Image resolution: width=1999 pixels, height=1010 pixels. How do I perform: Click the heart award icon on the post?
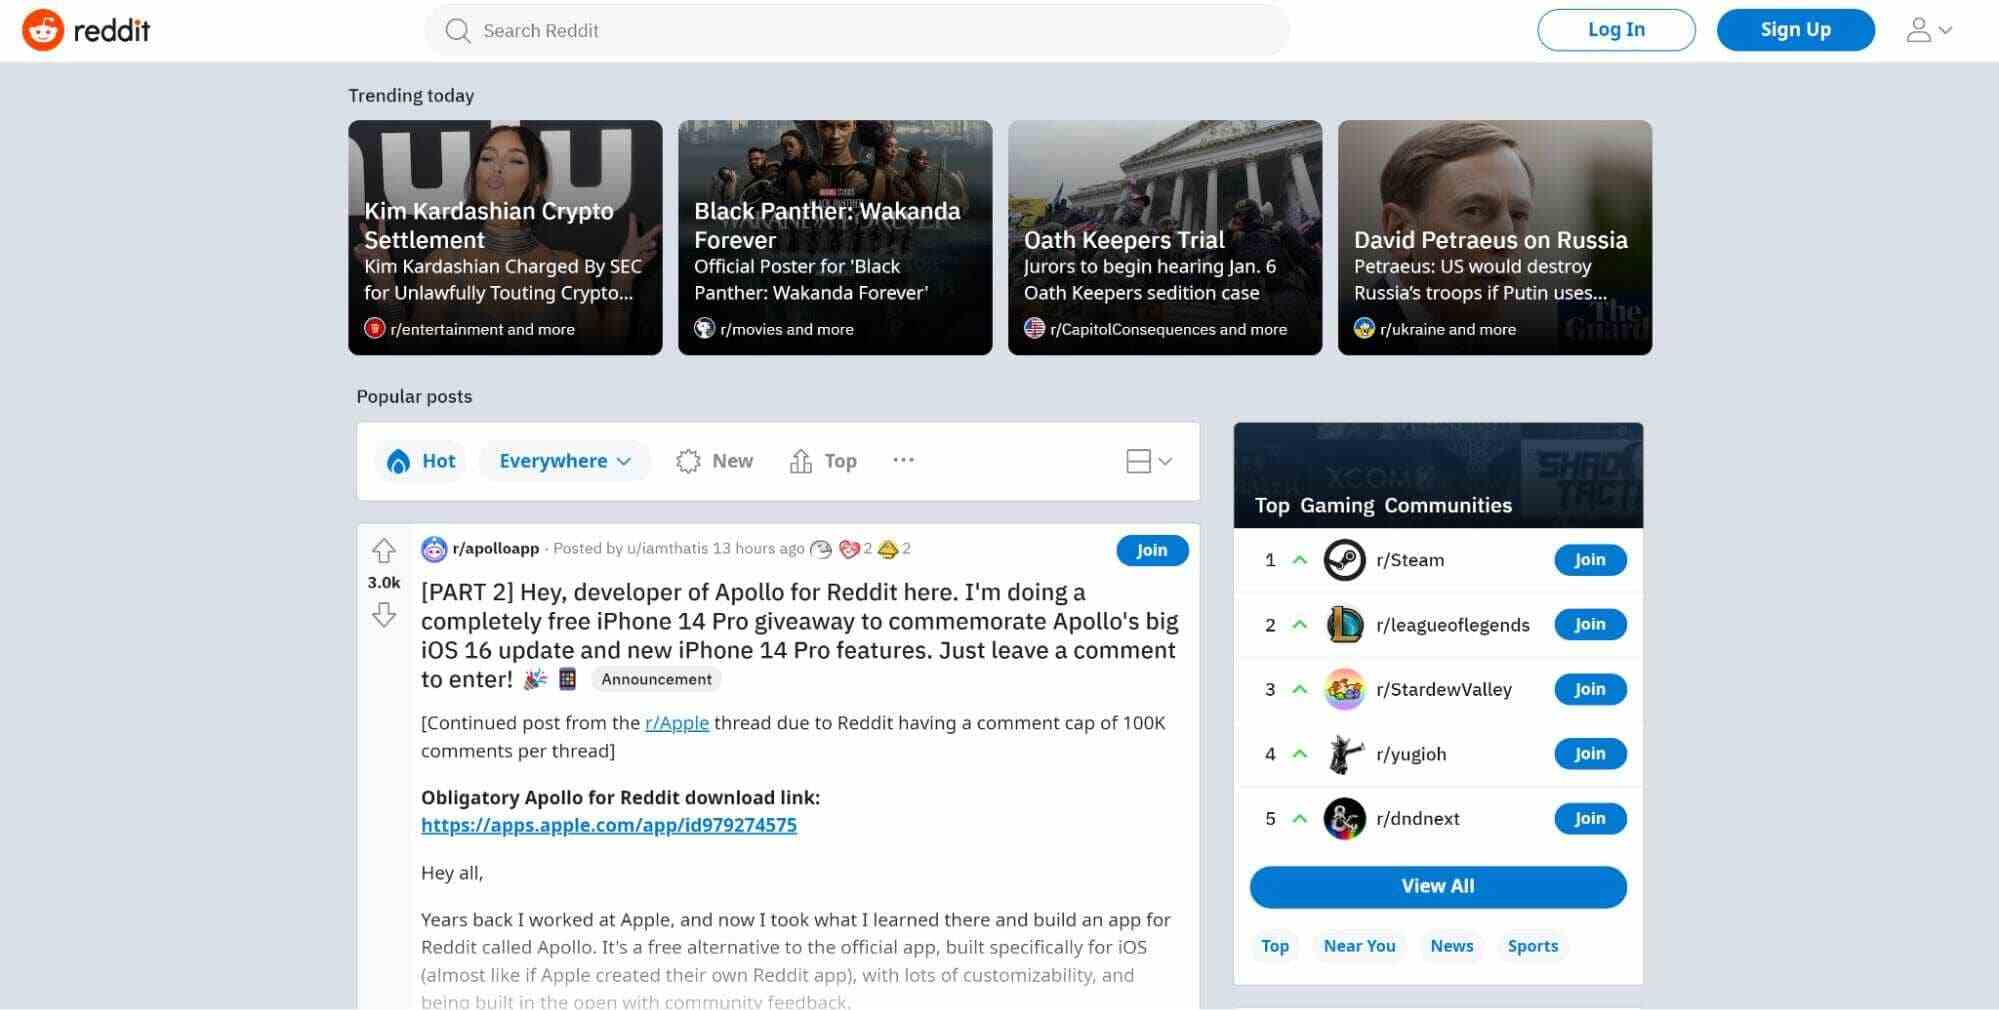click(849, 549)
